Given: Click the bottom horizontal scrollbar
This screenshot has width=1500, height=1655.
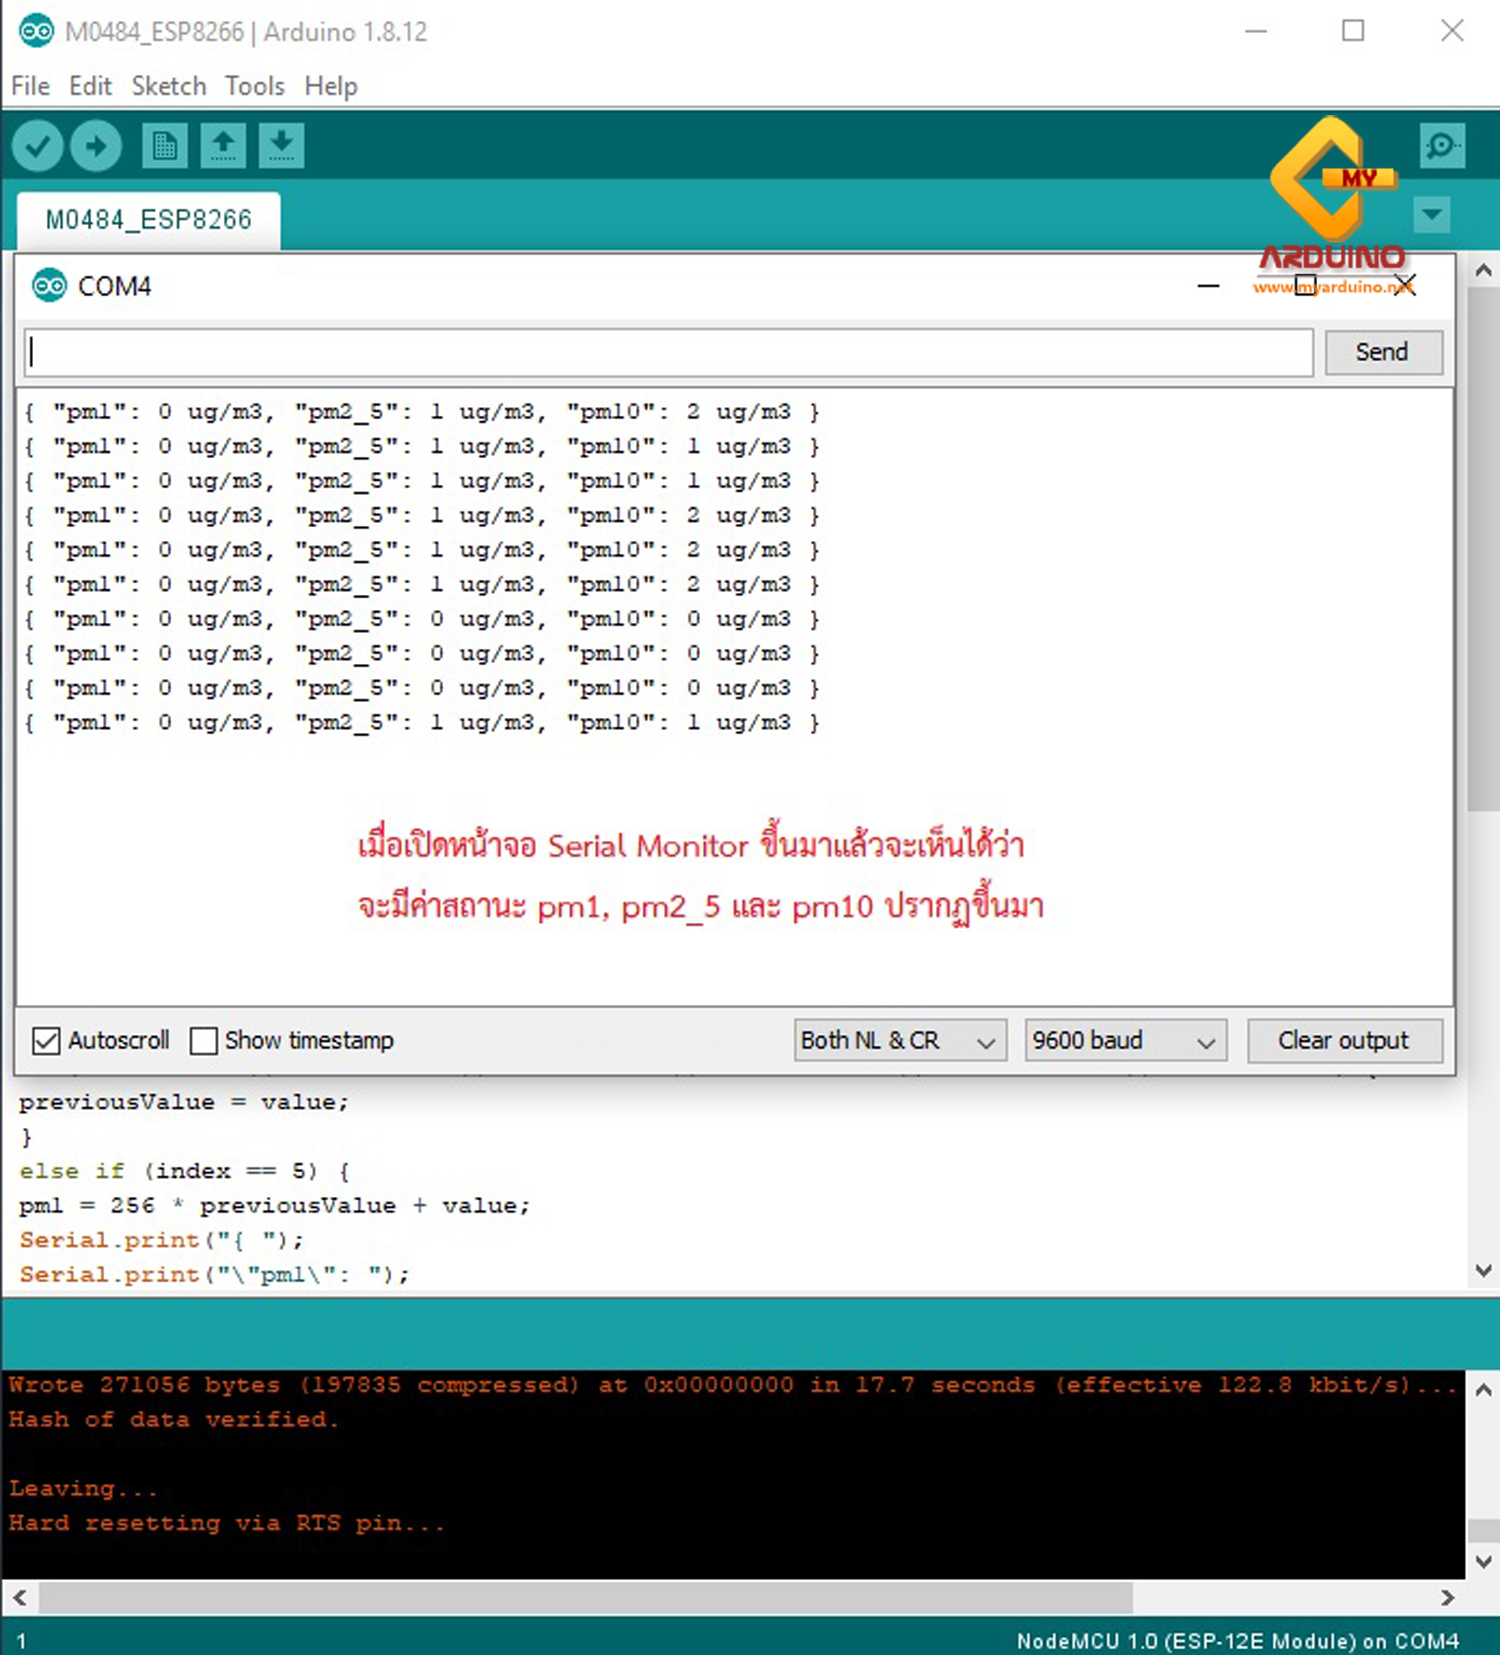Looking at the screenshot, I should 585,1598.
